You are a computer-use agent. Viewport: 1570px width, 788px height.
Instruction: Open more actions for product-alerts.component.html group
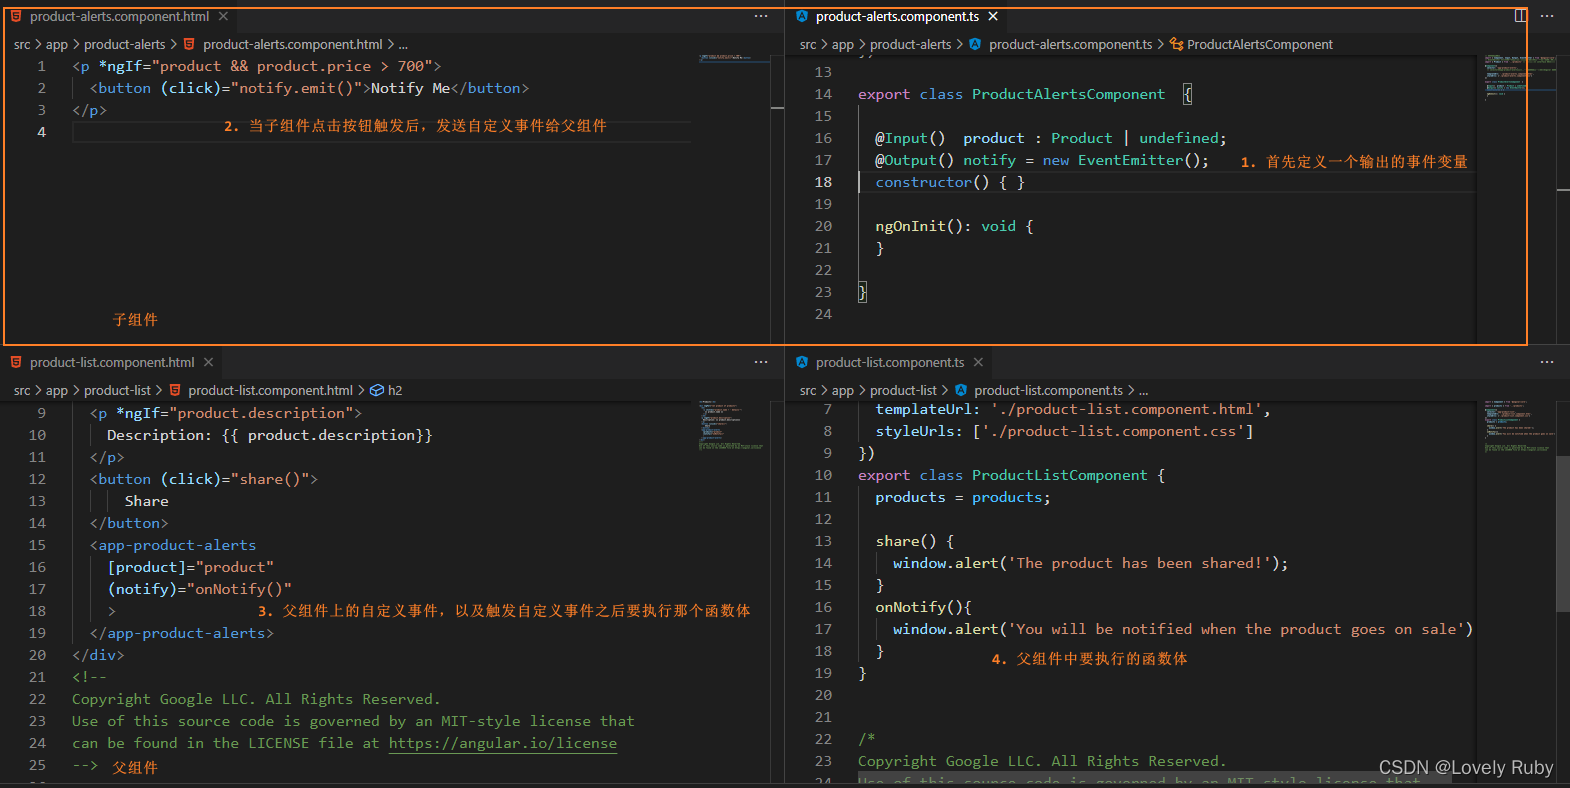coord(761,16)
